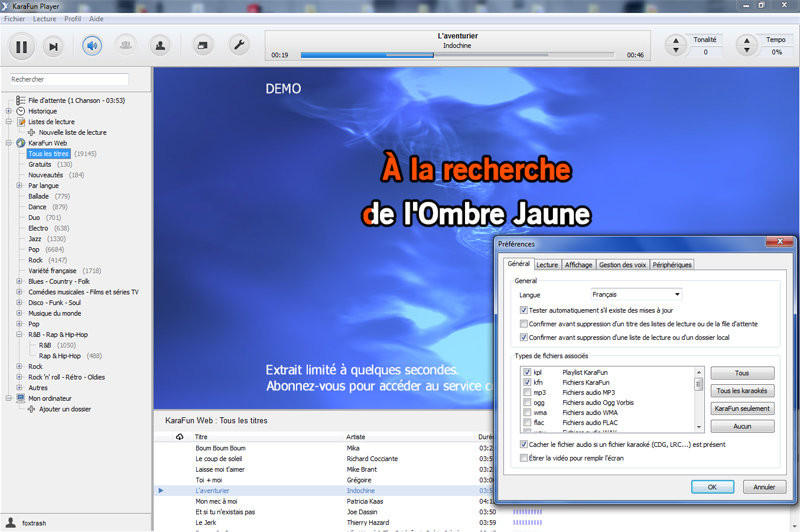Image resolution: width=800 pixels, height=532 pixels.
Task: Click the Tous les karaokés button
Action: [x=742, y=391]
